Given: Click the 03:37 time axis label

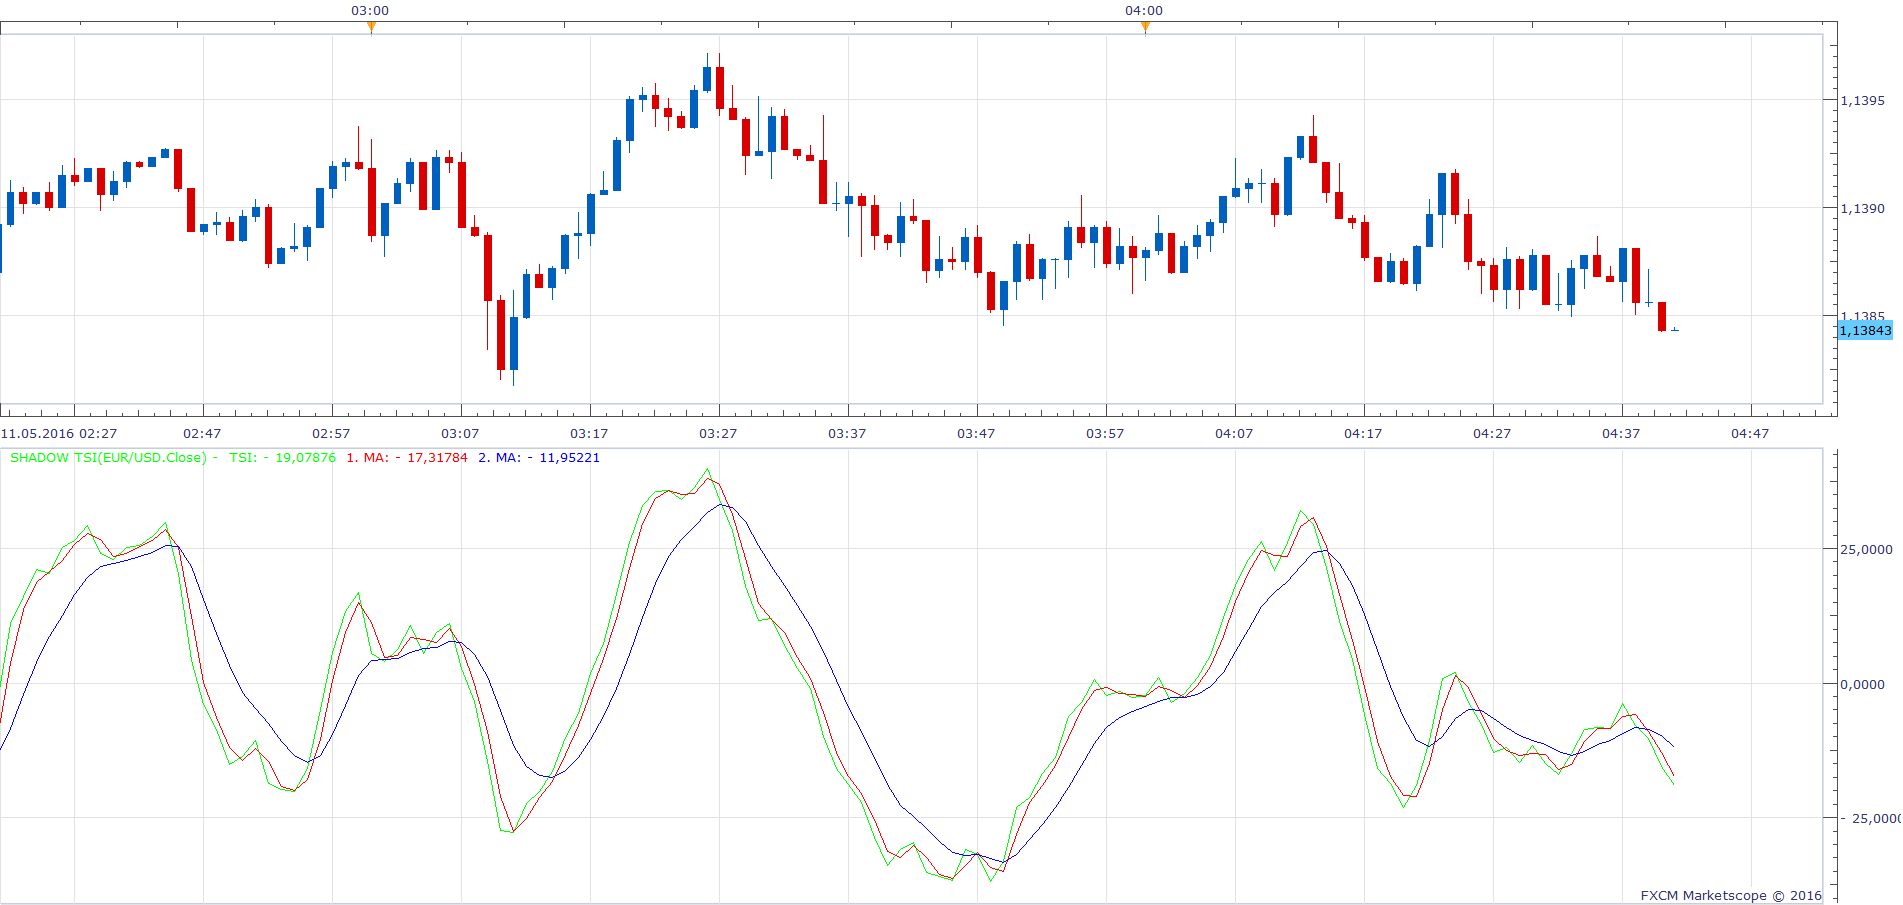Looking at the screenshot, I should click(x=847, y=434).
